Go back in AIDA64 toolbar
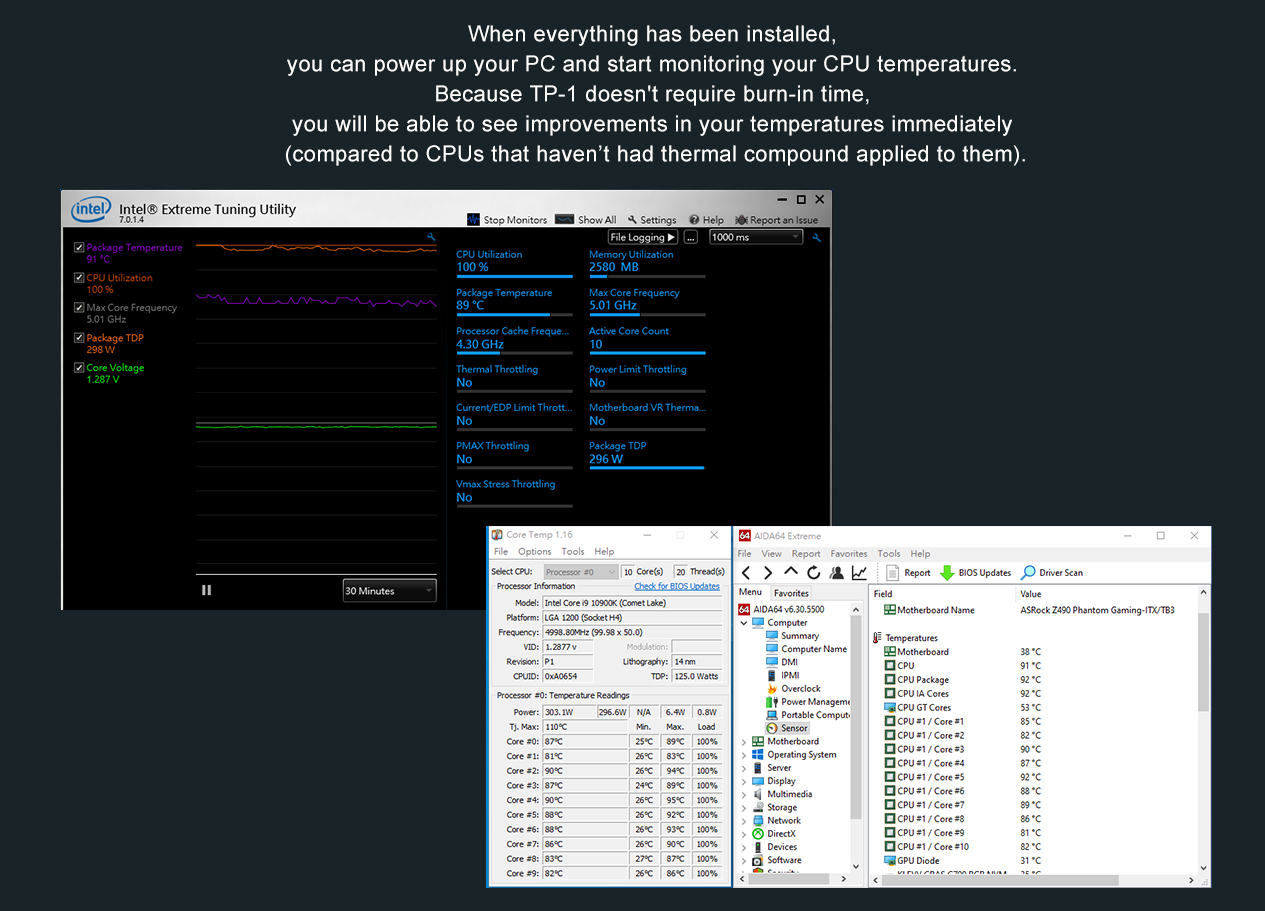 point(746,573)
